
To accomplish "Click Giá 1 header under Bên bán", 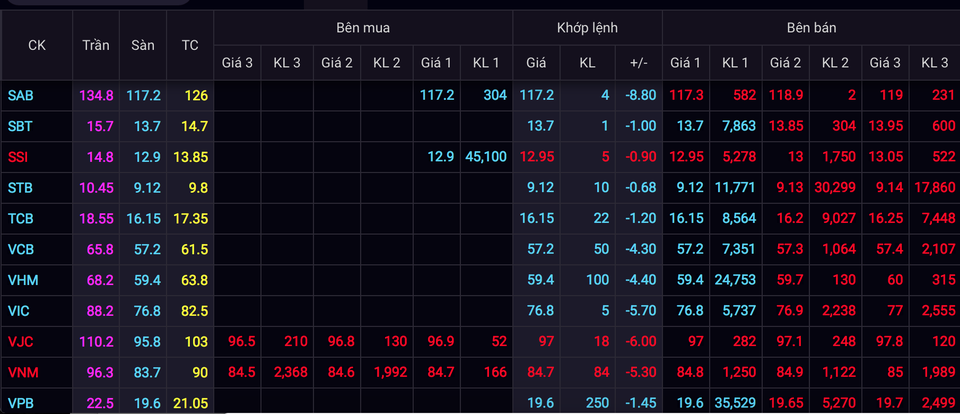I will pos(686,62).
